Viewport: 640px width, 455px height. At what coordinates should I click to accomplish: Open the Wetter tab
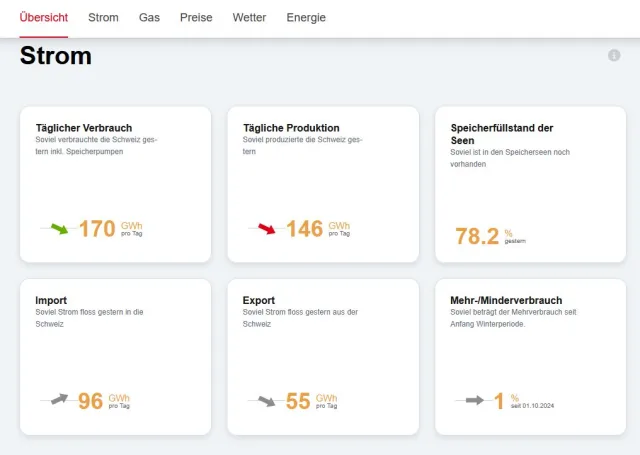click(x=249, y=18)
